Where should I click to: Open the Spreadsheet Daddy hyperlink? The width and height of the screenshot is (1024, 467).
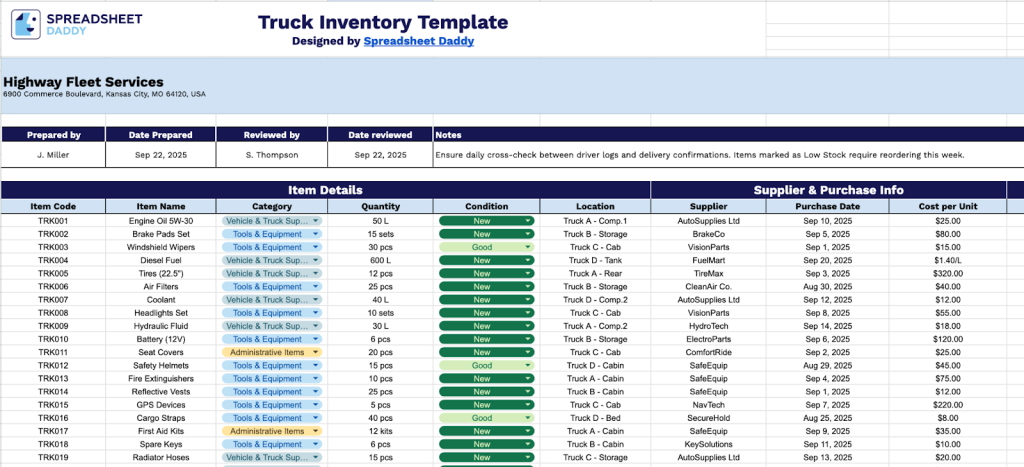[x=419, y=41]
